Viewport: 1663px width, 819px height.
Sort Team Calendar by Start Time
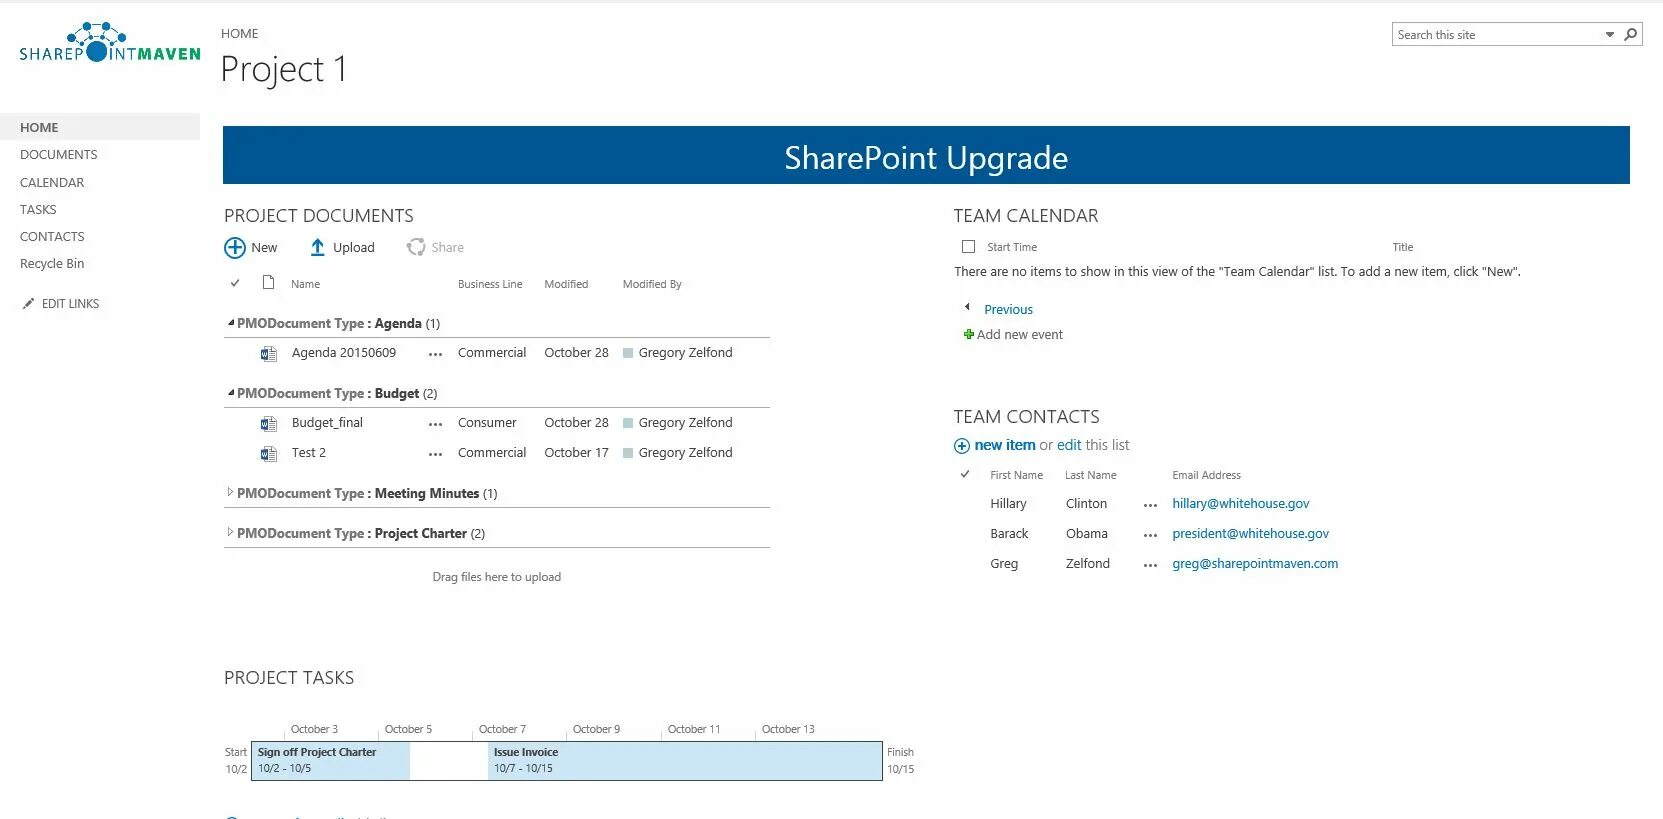1012,247
